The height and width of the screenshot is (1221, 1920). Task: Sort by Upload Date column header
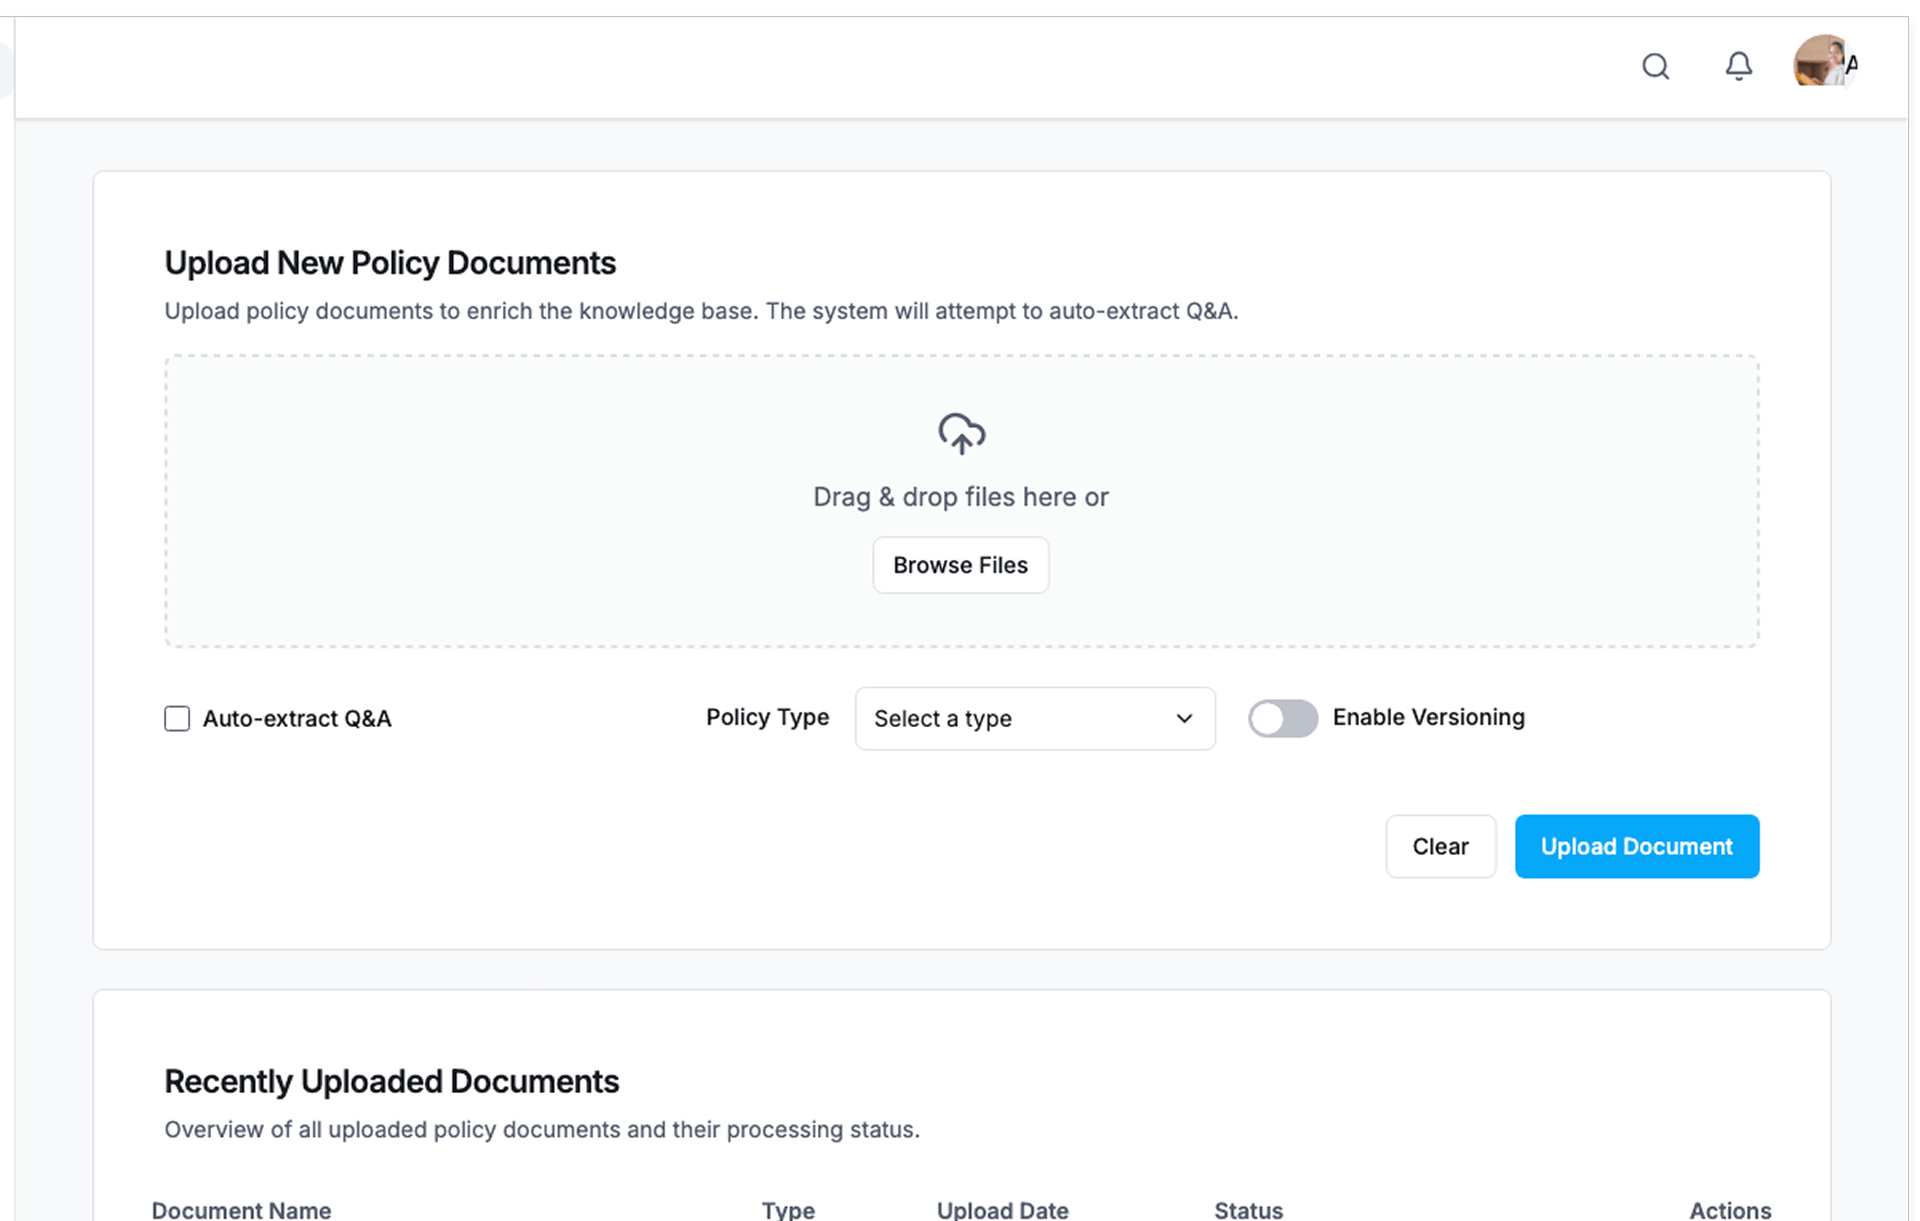(x=1002, y=1209)
